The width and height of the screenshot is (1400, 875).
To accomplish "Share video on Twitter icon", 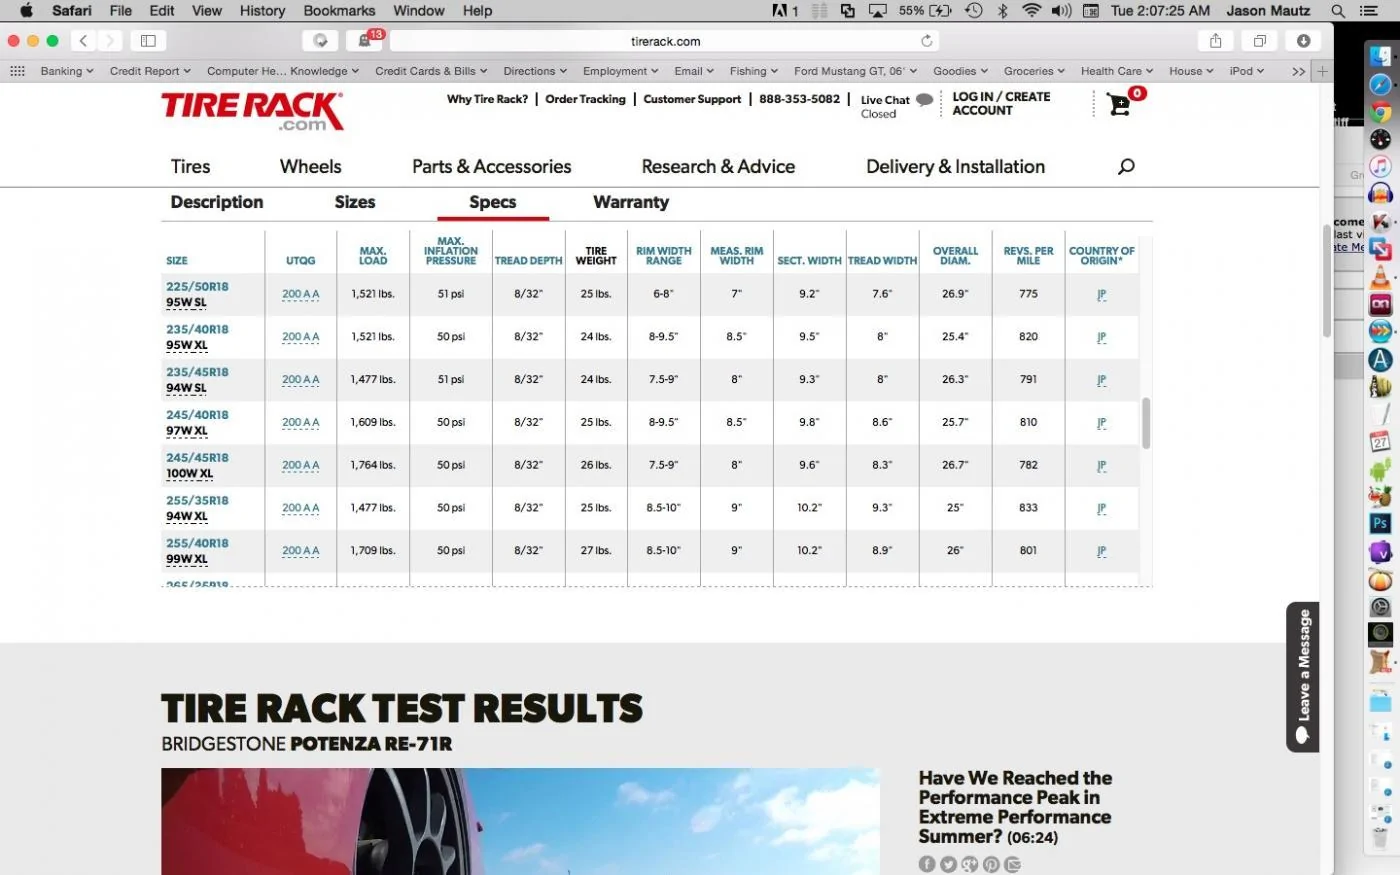I will (948, 864).
